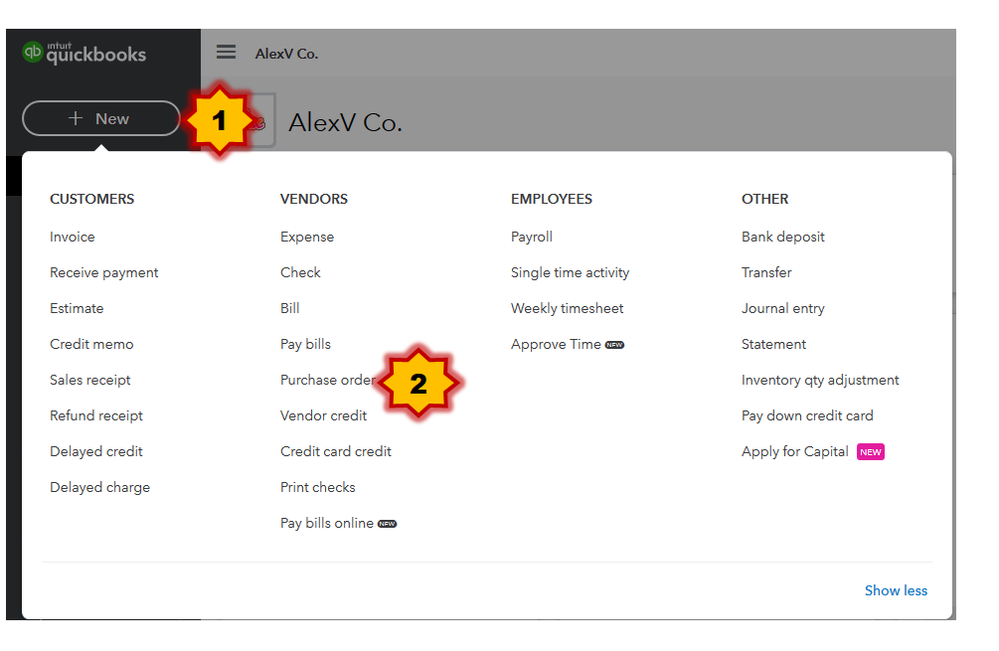Viewport: 999px width, 651px height.
Task: Toggle the hamburger navigation menu icon
Action: pos(226,52)
